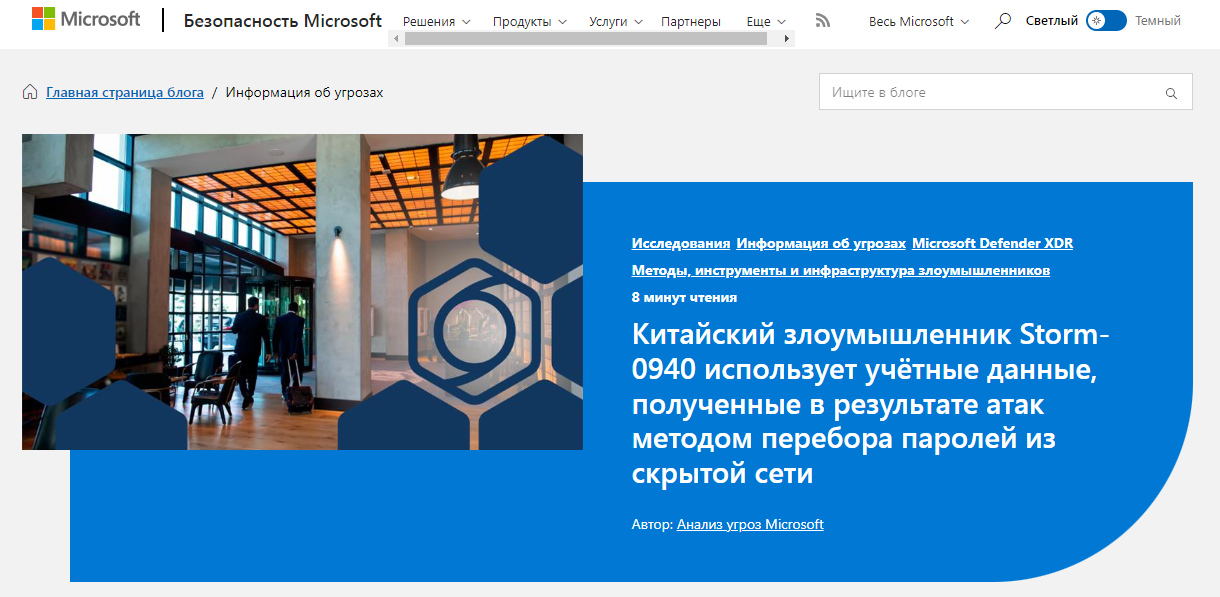1220x597 pixels.
Task: Expand the Продукты dropdown menu
Action: coord(530,21)
